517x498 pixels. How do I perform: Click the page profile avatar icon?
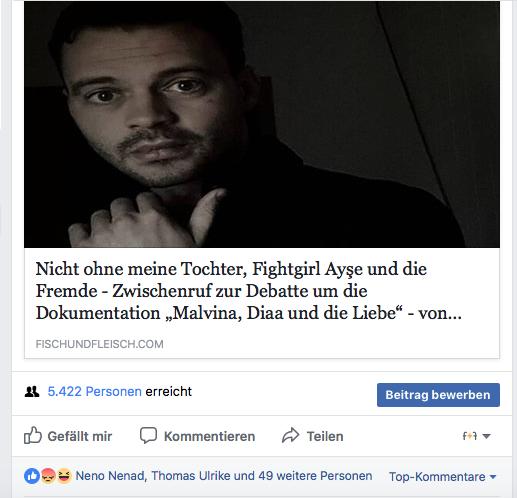point(470,436)
